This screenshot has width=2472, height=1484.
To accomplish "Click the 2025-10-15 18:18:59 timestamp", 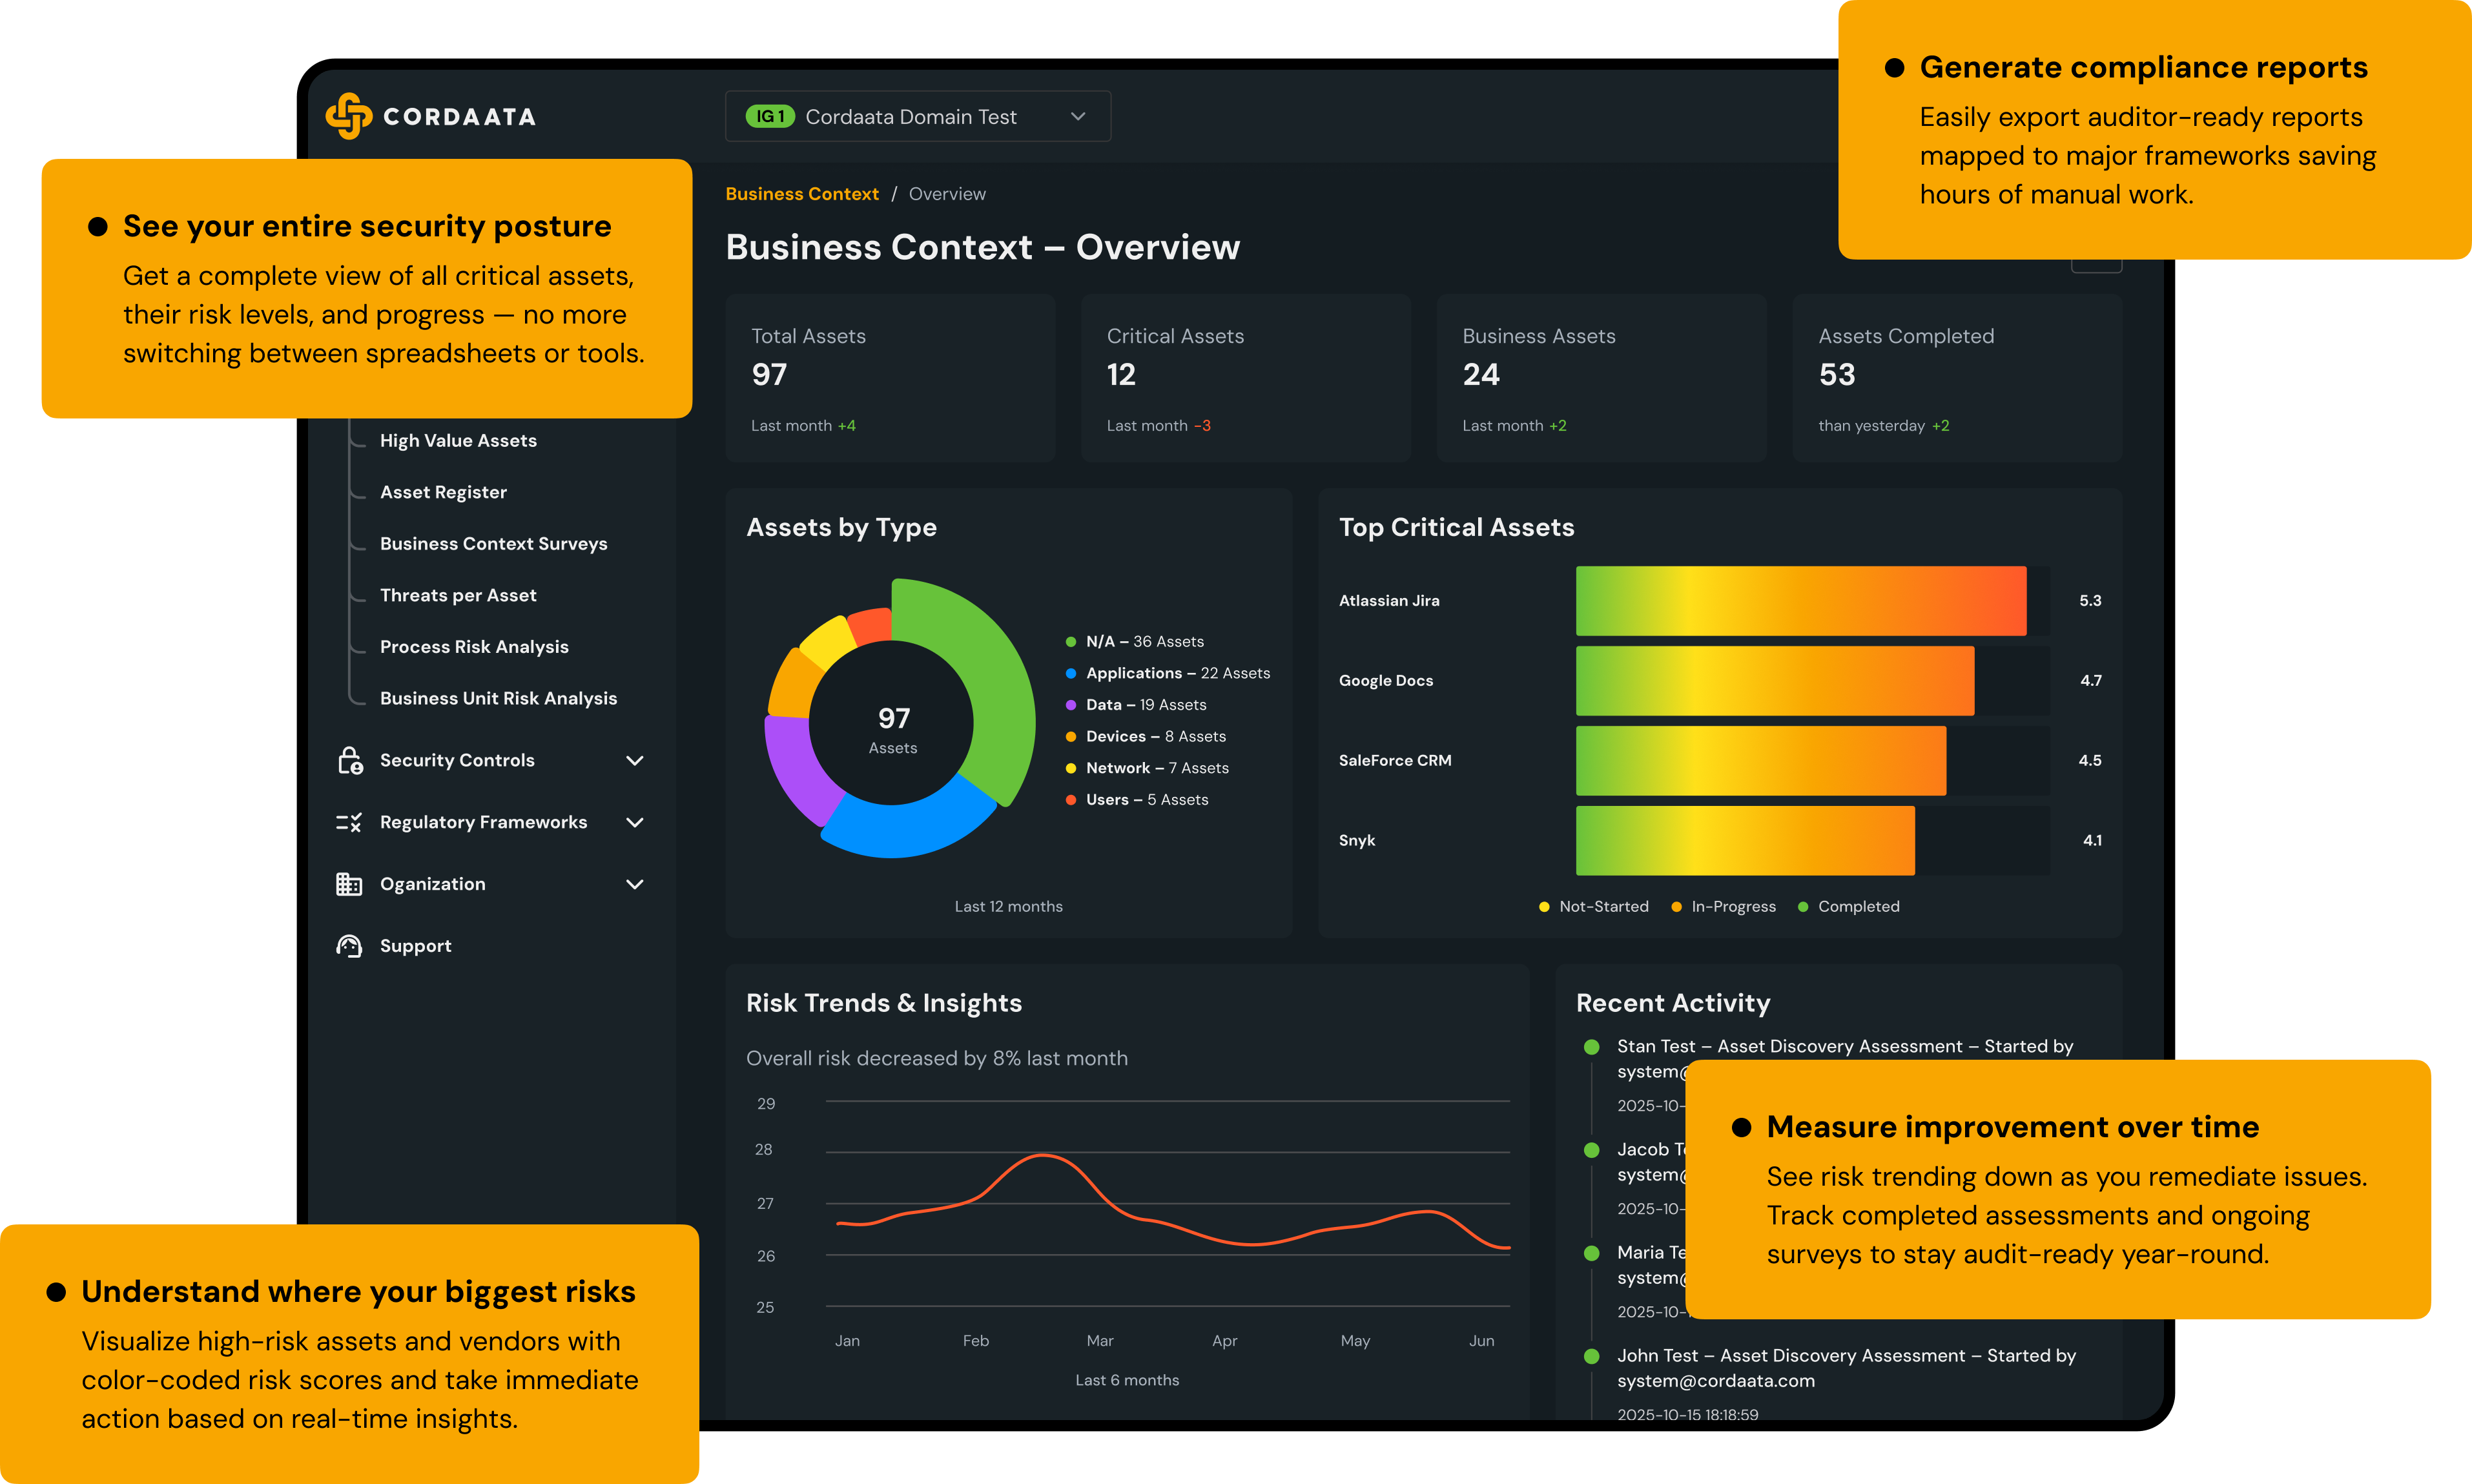I will pyautogui.click(x=1688, y=1415).
